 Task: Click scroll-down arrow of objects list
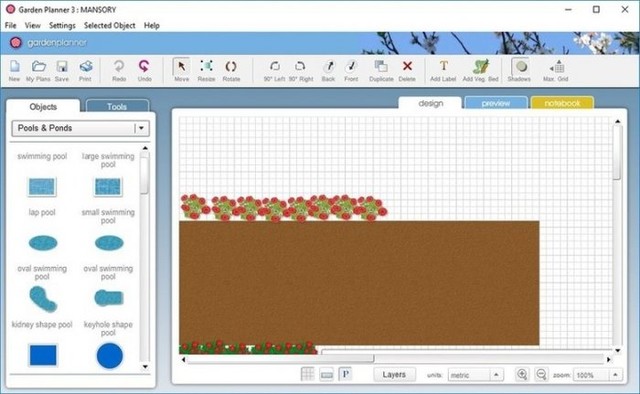(145, 367)
